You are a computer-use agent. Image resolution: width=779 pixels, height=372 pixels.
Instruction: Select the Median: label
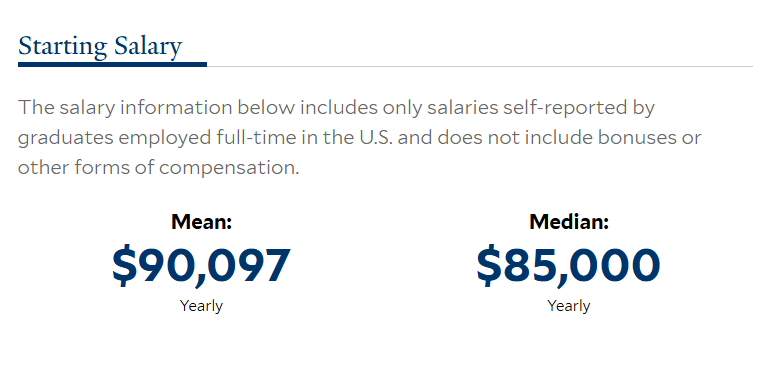click(569, 222)
